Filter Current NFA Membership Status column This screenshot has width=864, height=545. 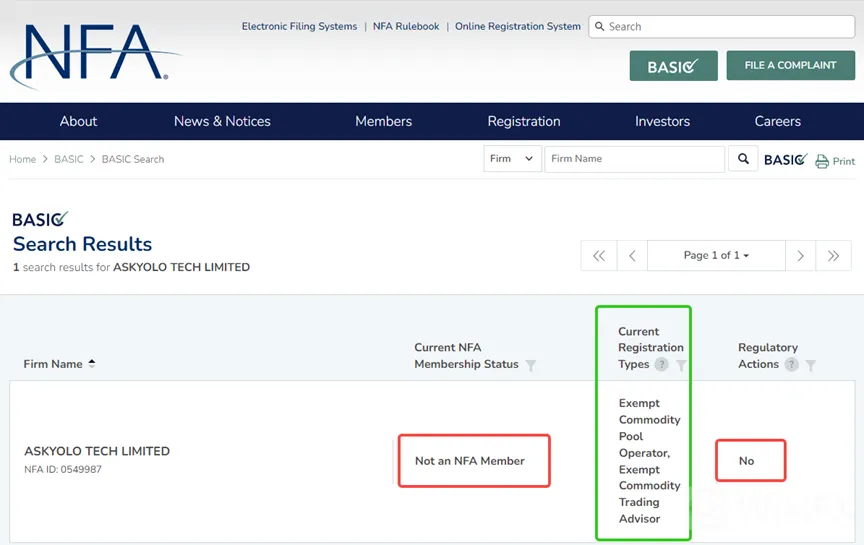530,365
